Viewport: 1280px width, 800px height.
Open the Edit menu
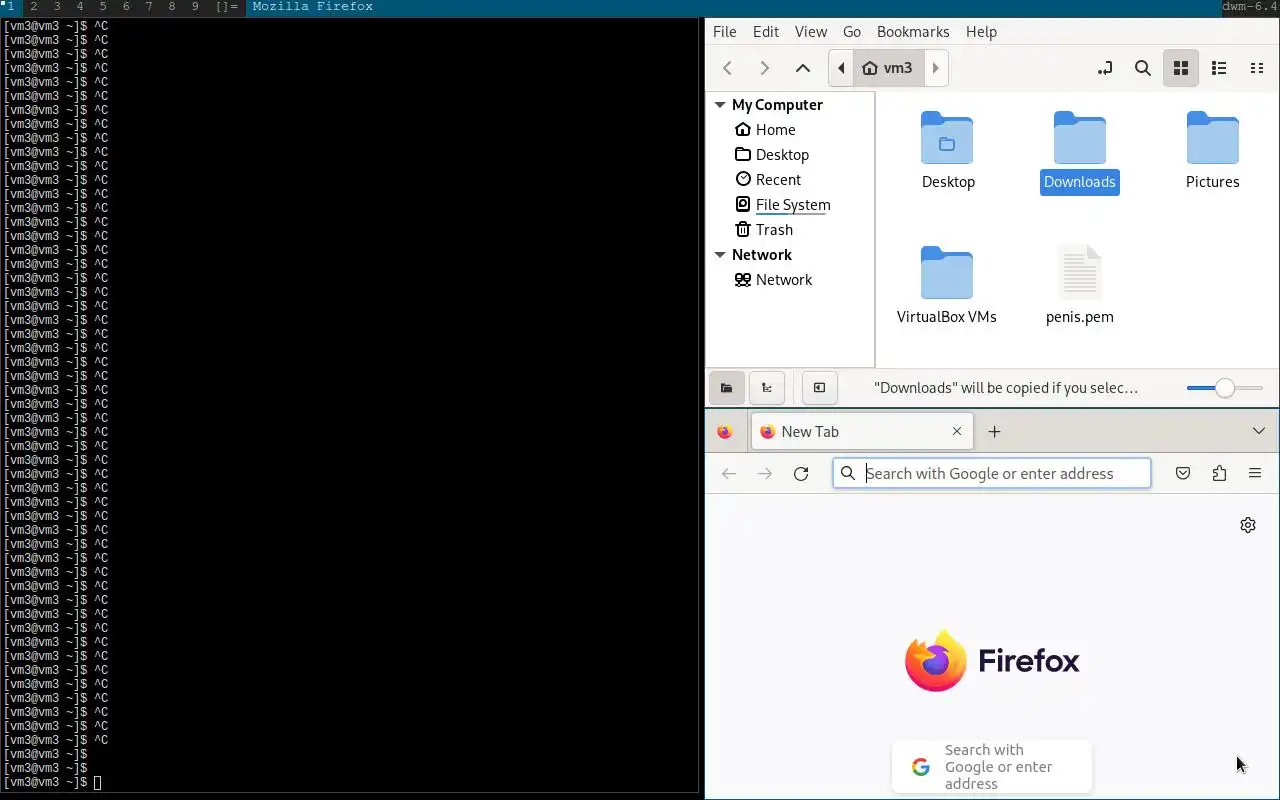point(766,31)
